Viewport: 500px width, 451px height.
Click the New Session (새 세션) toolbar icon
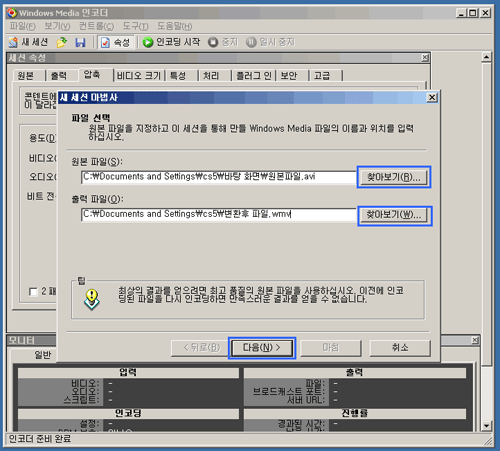coord(13,42)
